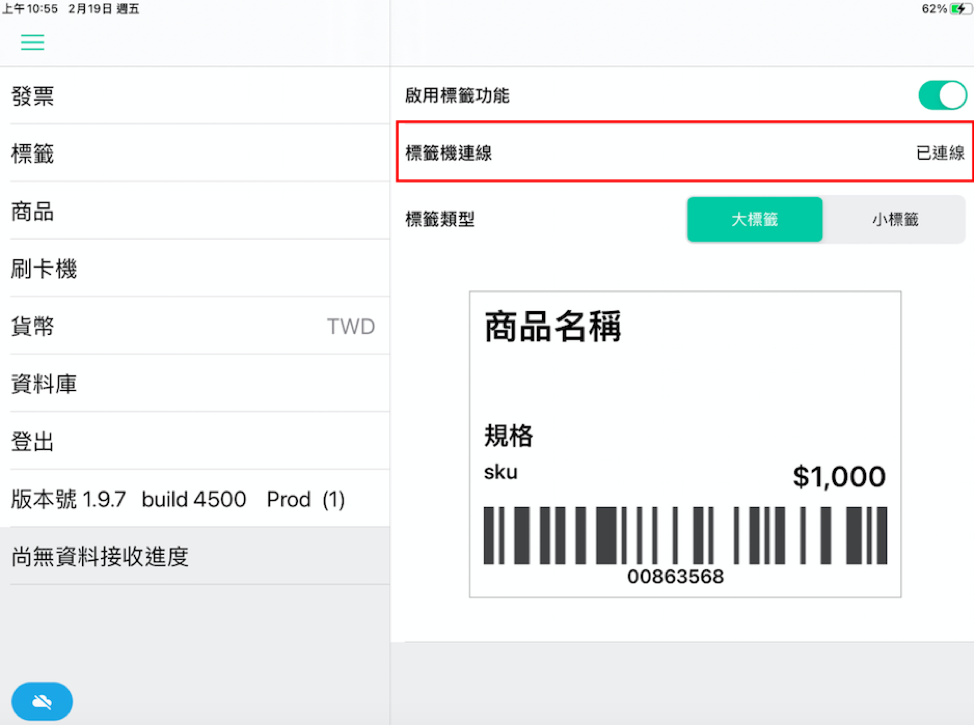This screenshot has width=974, height=725.
Task: Select 大標籤 label type
Action: [755, 219]
